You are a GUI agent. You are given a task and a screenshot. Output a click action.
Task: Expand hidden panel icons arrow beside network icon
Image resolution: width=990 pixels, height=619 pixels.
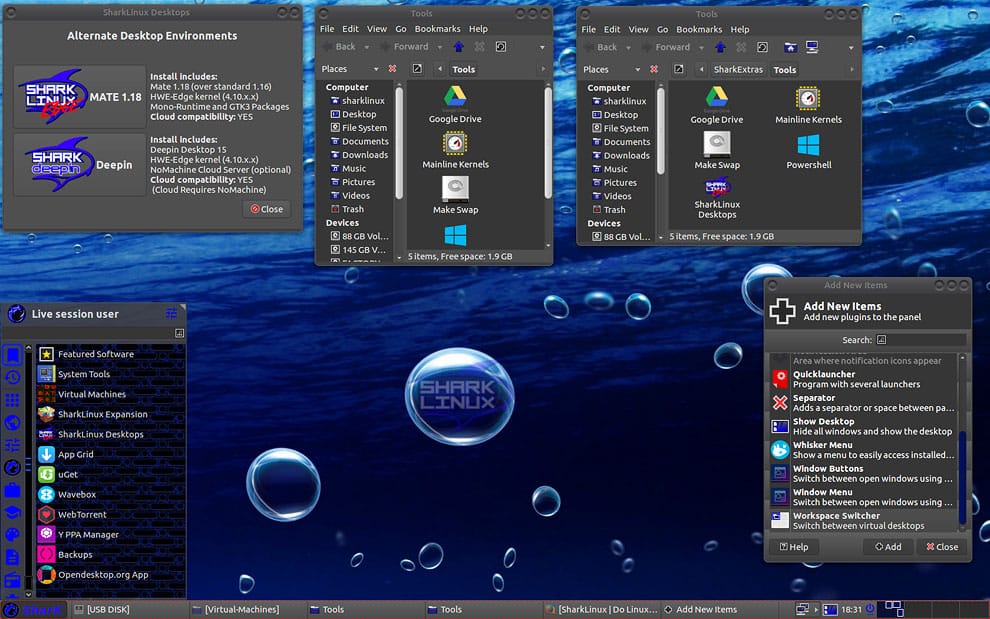click(x=816, y=610)
